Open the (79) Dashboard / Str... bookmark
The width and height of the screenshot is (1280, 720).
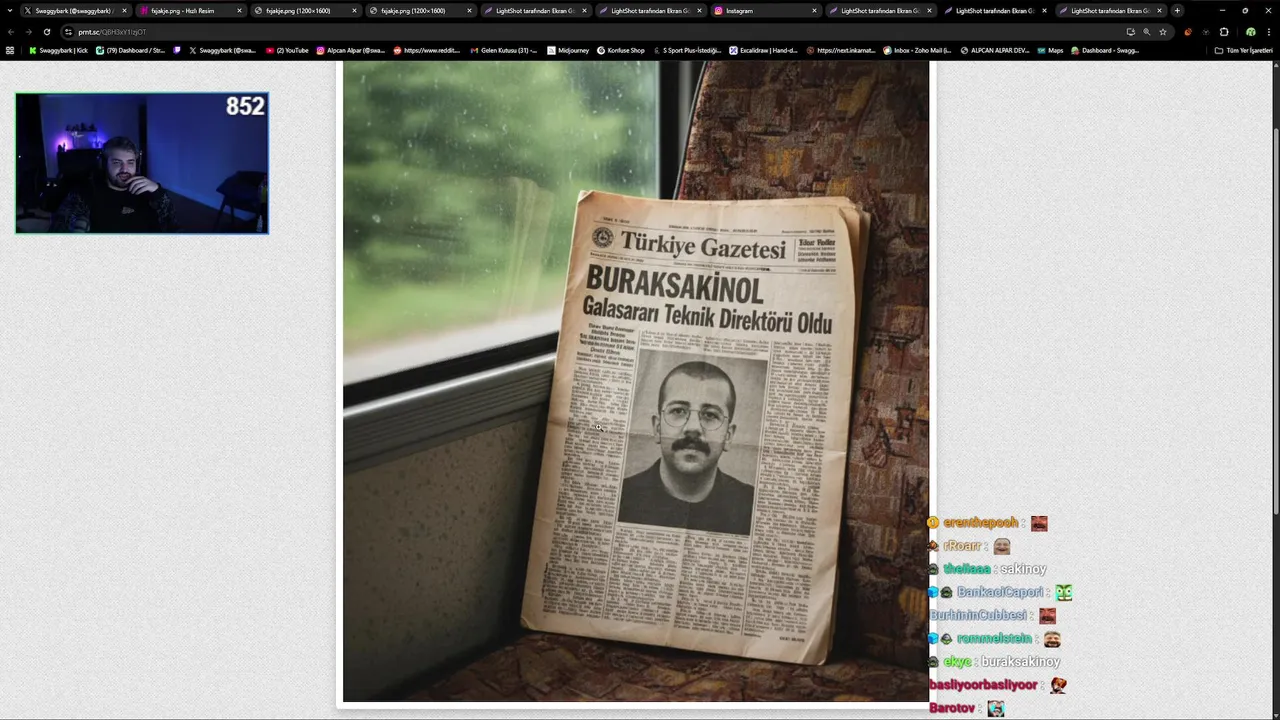click(x=131, y=50)
